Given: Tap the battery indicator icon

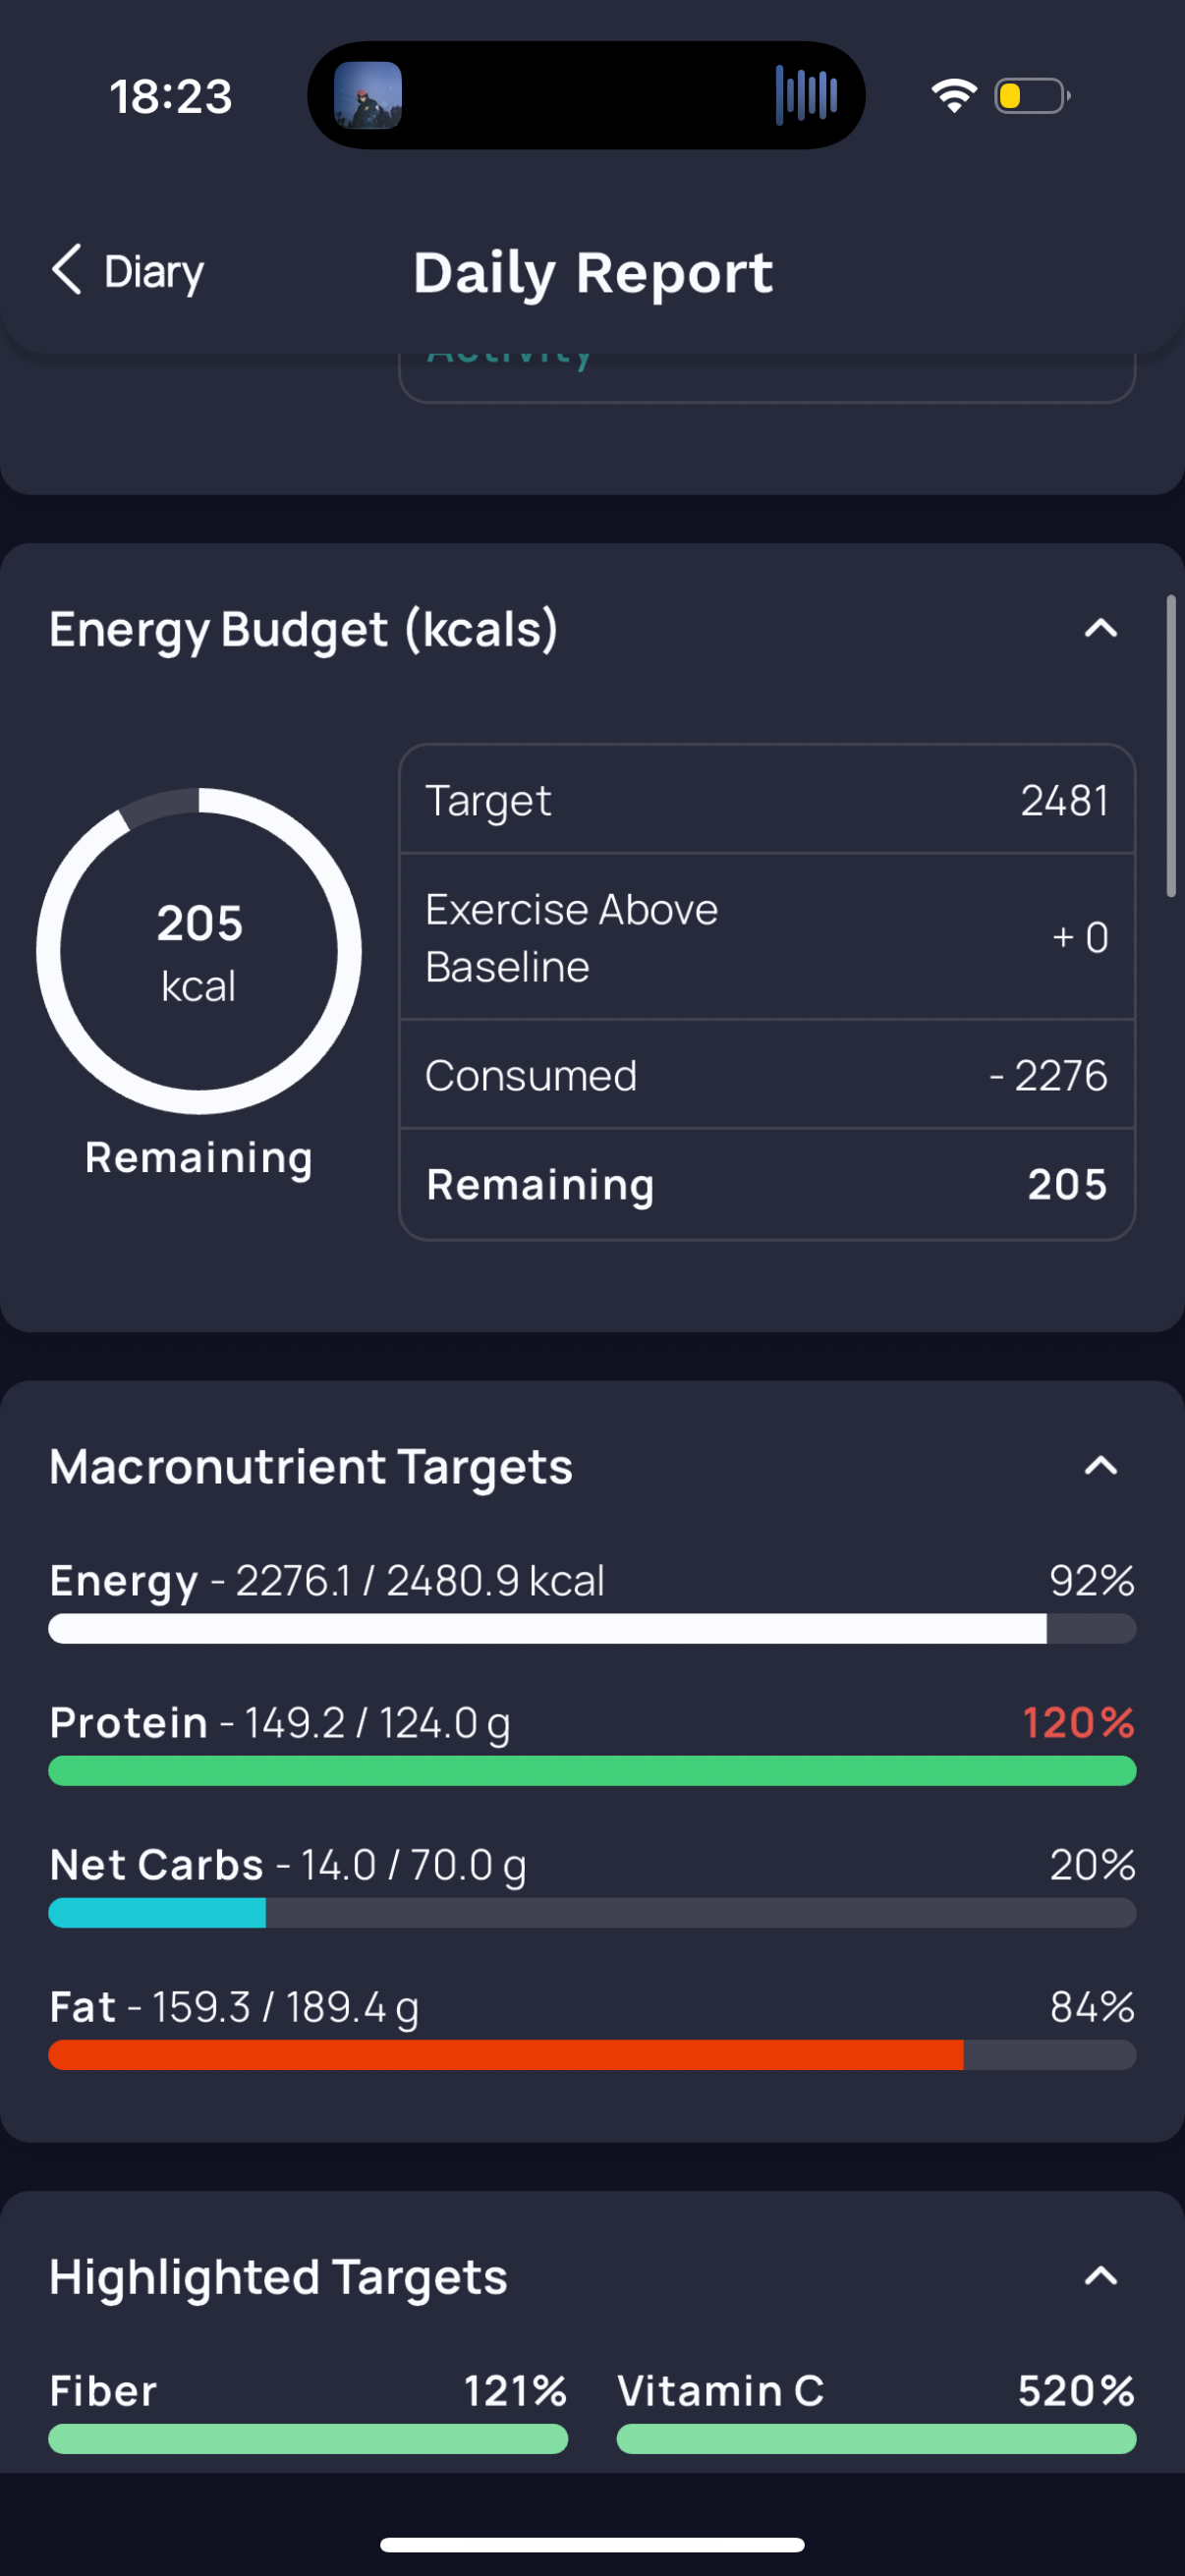Looking at the screenshot, I should pos(1032,96).
